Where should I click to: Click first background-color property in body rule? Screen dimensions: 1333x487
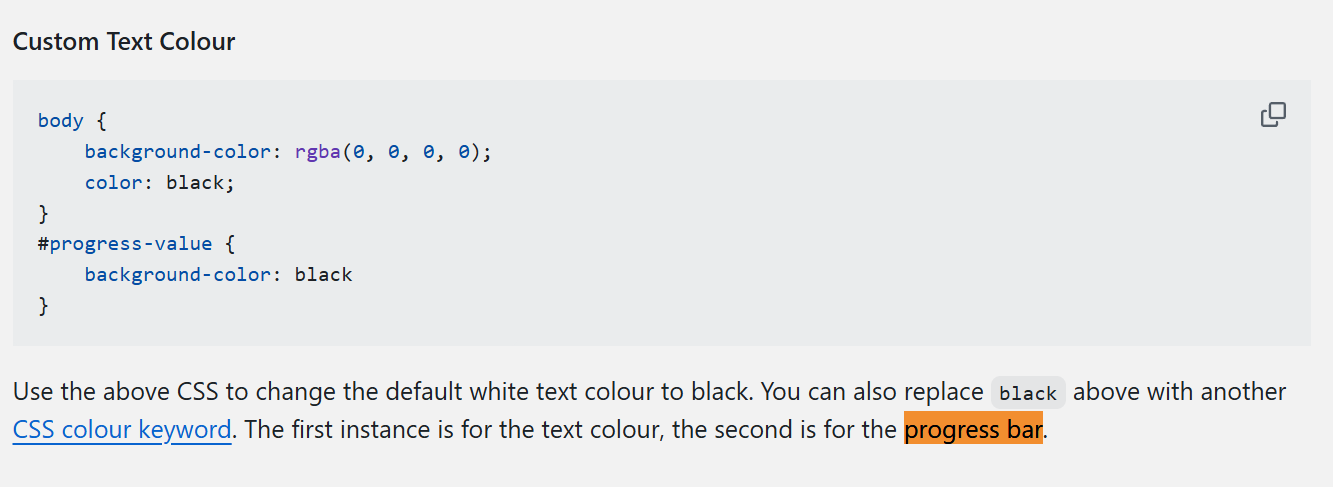[x=178, y=152]
